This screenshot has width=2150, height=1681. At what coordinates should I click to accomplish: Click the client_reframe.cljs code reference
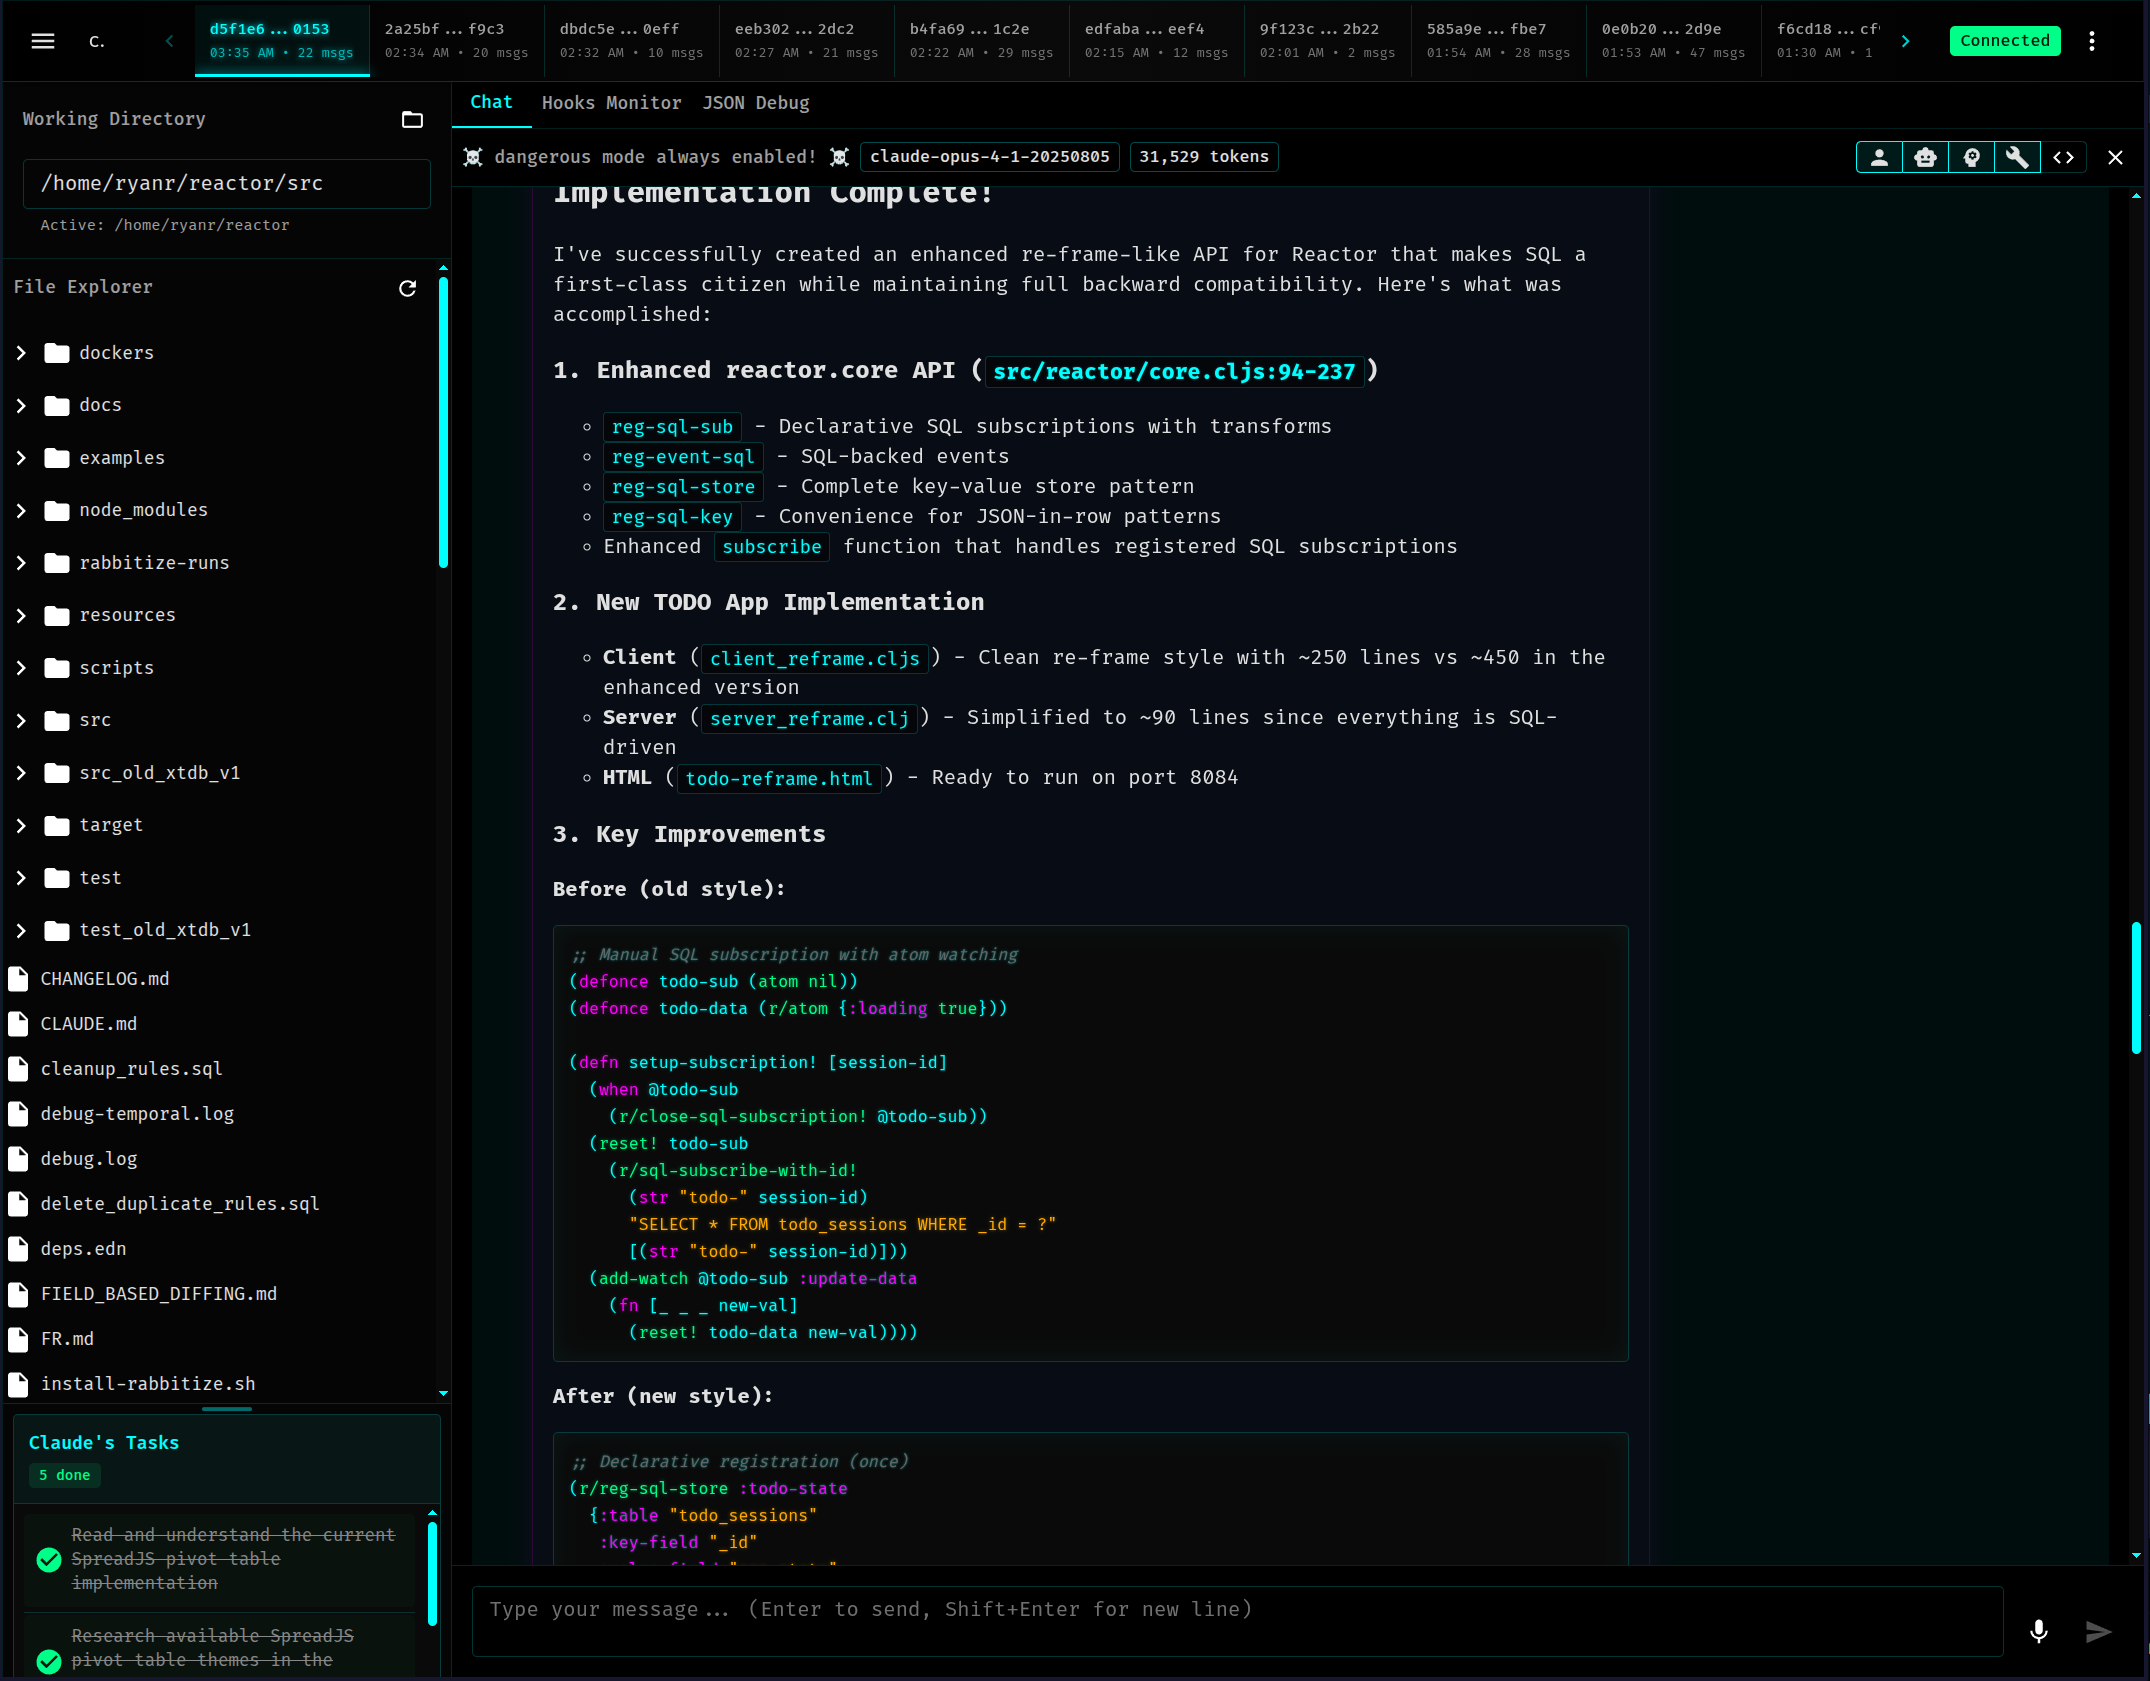point(814,658)
